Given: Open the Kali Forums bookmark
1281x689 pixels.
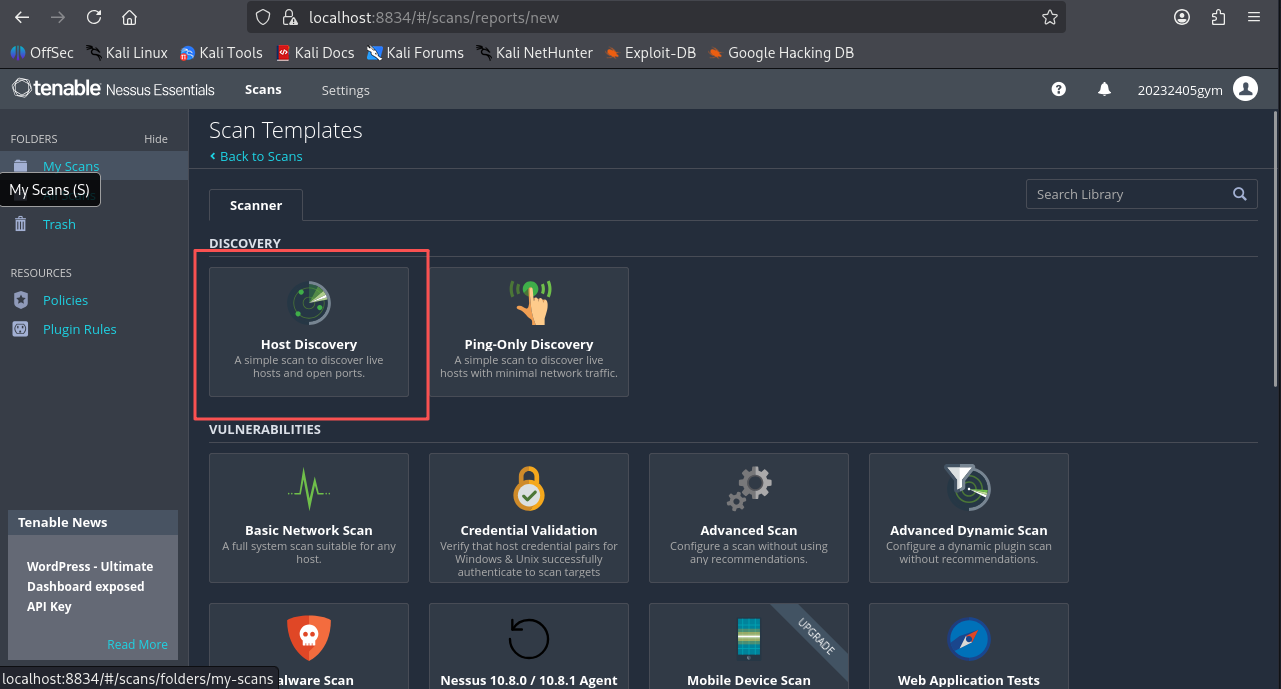Looking at the screenshot, I should click(415, 53).
